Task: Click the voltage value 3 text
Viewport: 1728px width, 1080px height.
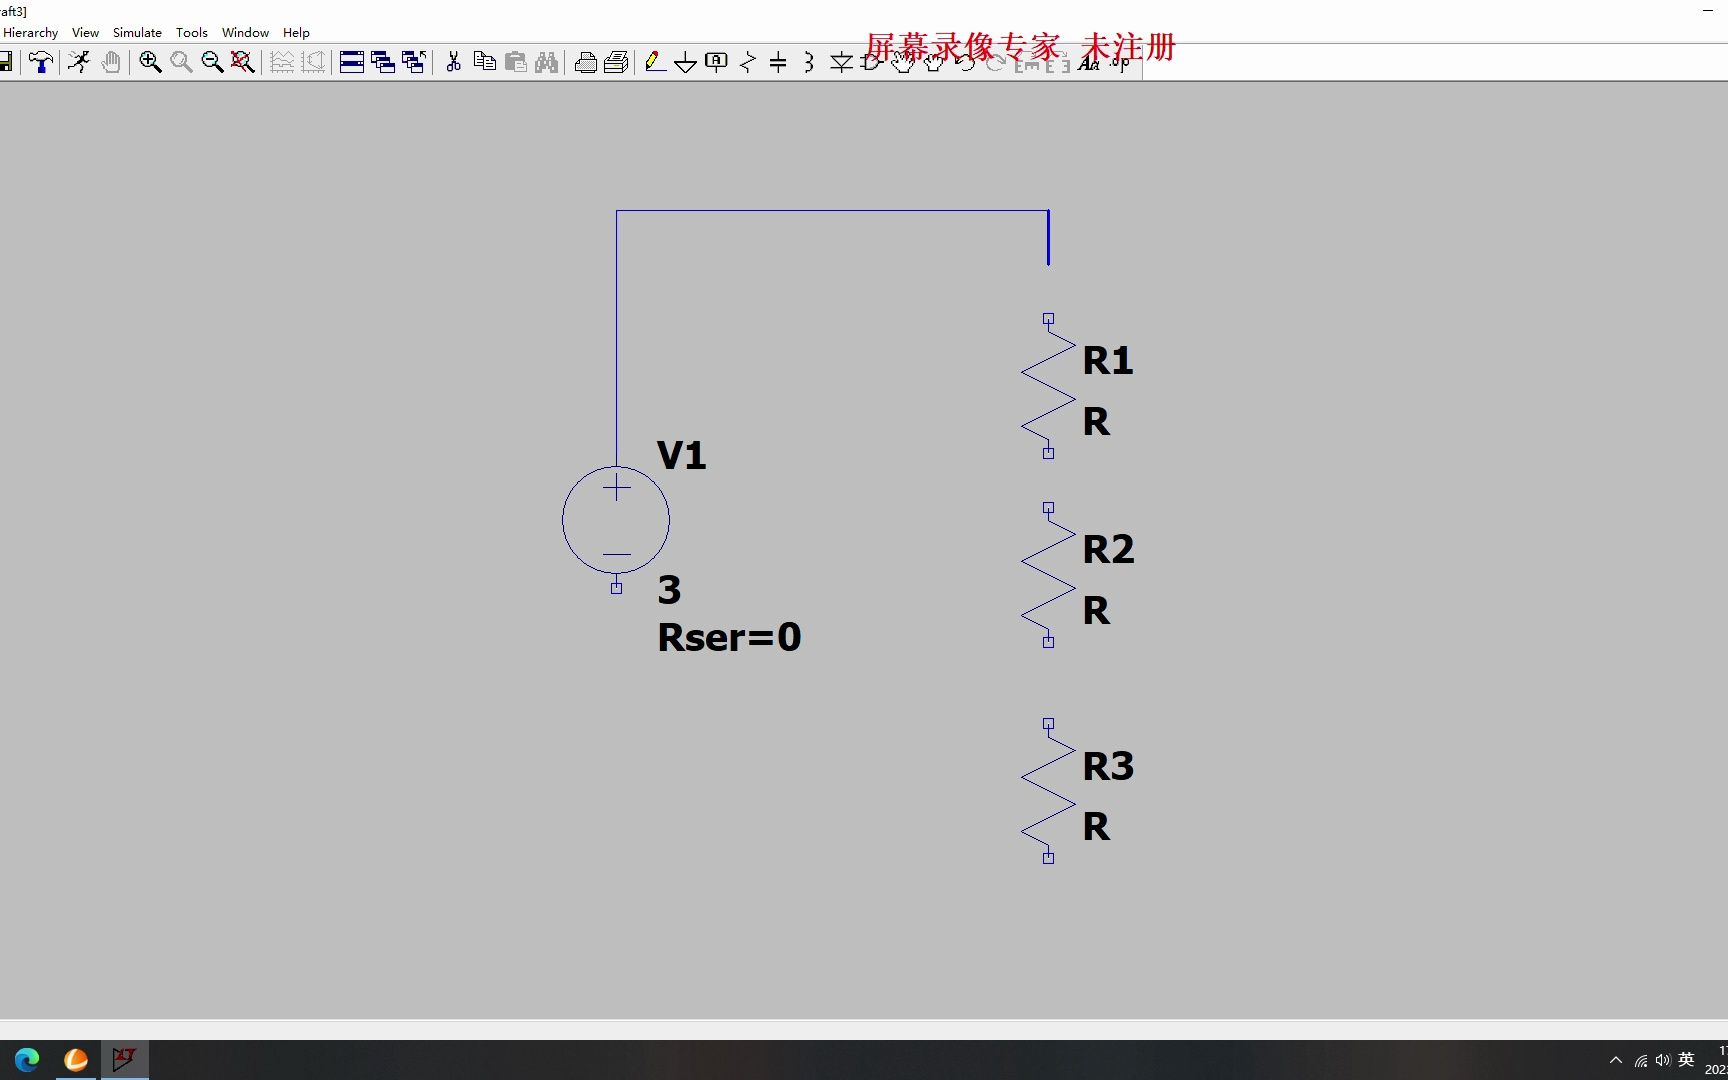Action: coord(669,590)
